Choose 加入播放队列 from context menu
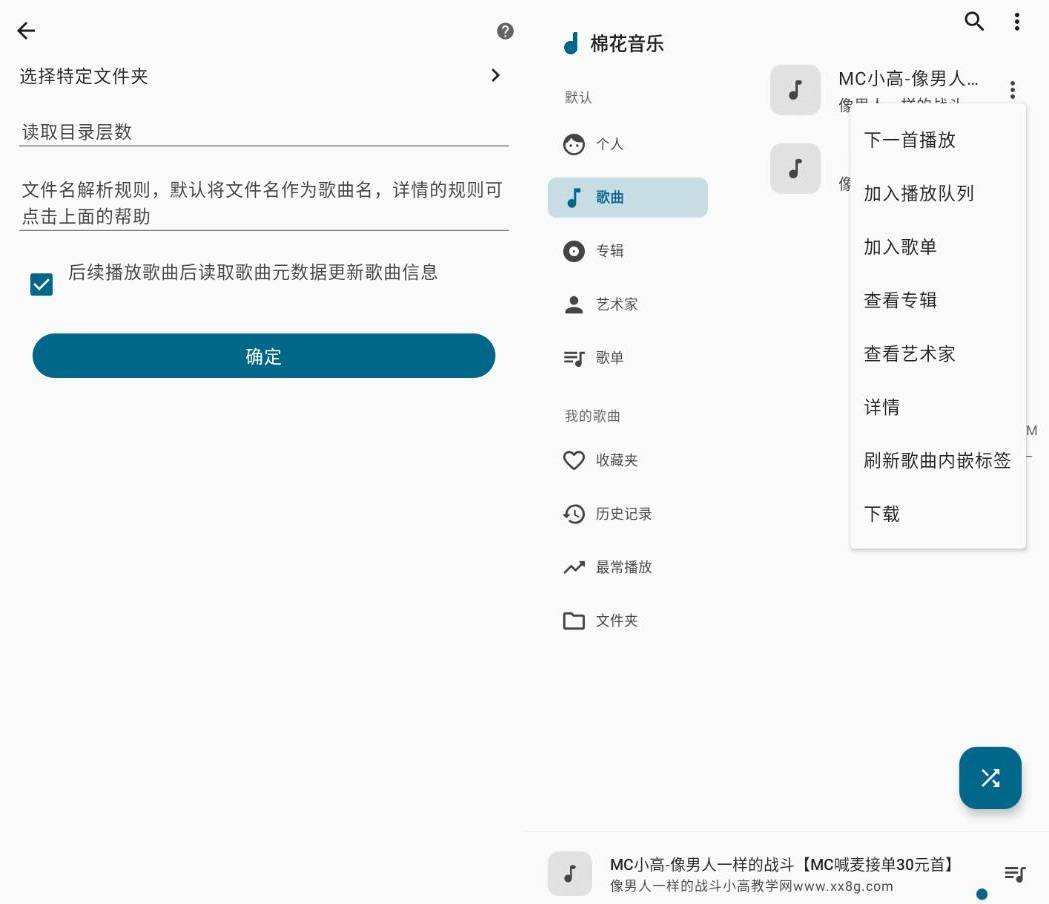The height and width of the screenshot is (904, 1049). click(x=938, y=193)
